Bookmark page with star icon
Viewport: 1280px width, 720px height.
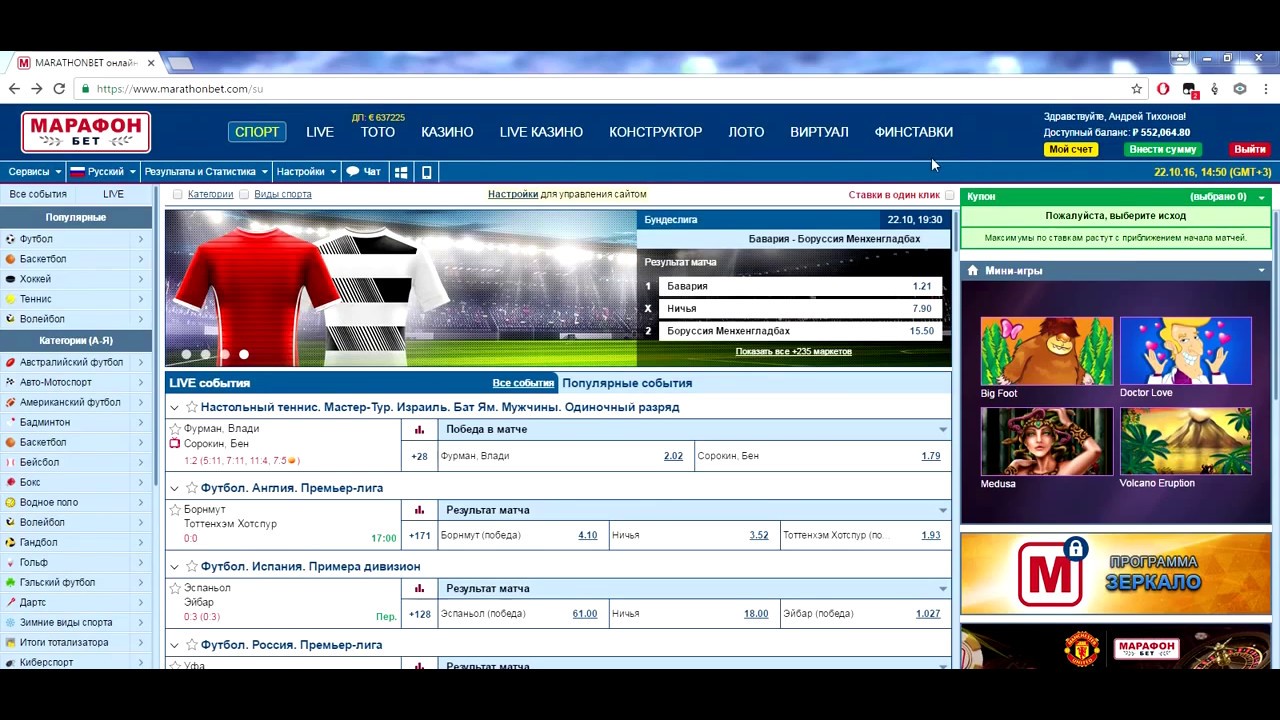point(1136,89)
